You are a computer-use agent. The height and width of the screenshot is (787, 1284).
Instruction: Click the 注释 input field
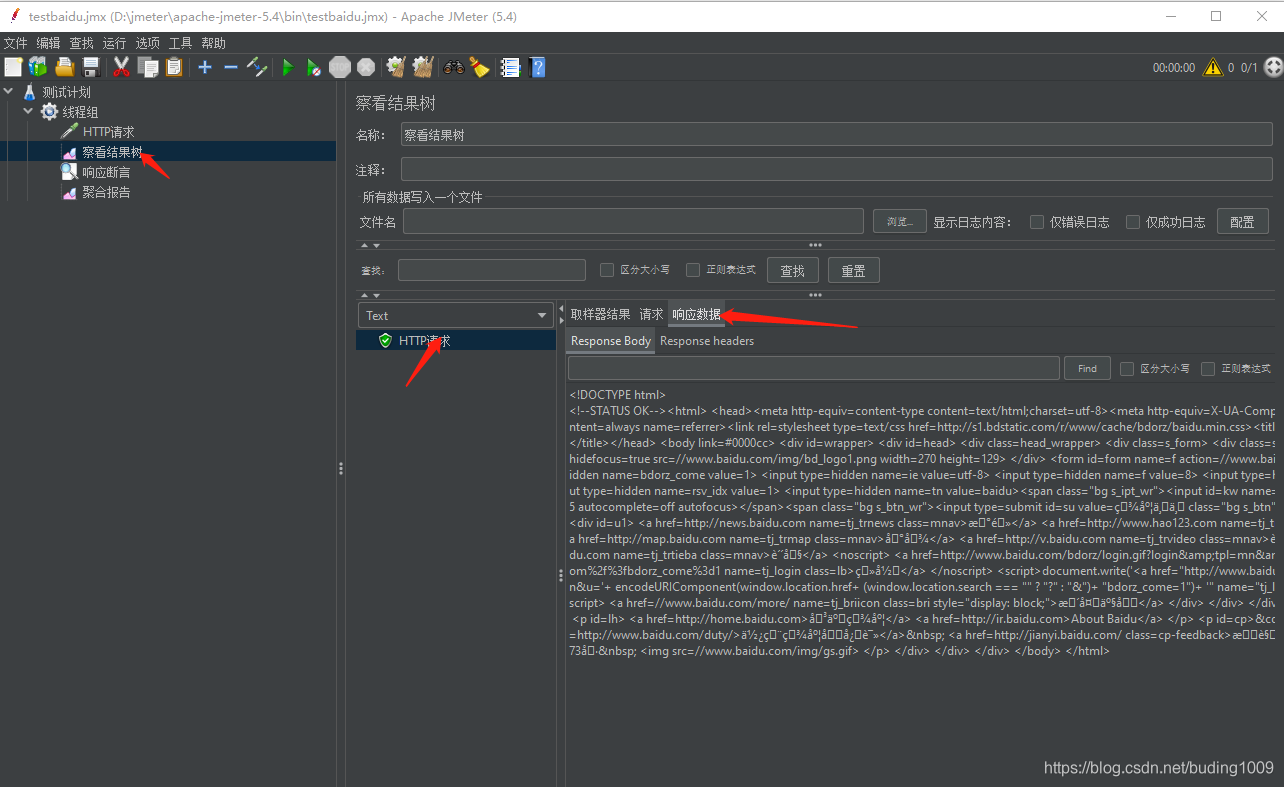[836, 169]
